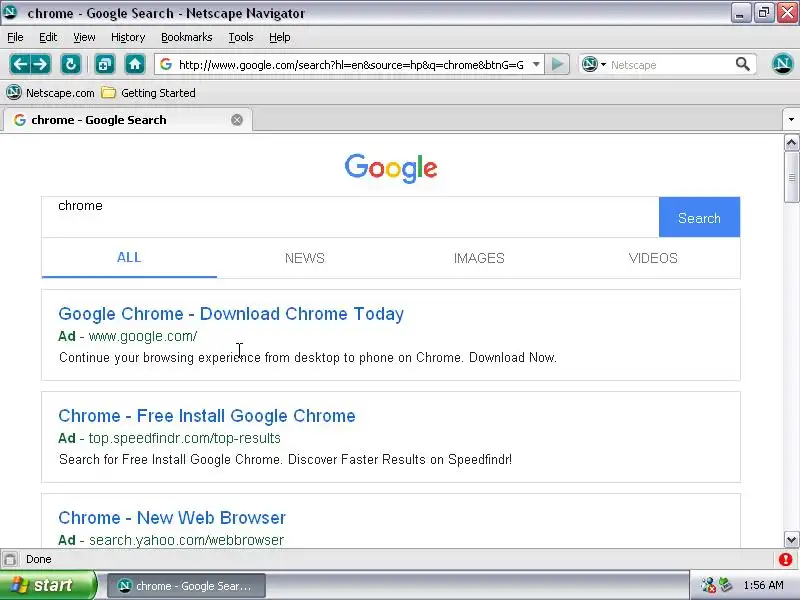Click the Search for Free Install description text

(285, 460)
